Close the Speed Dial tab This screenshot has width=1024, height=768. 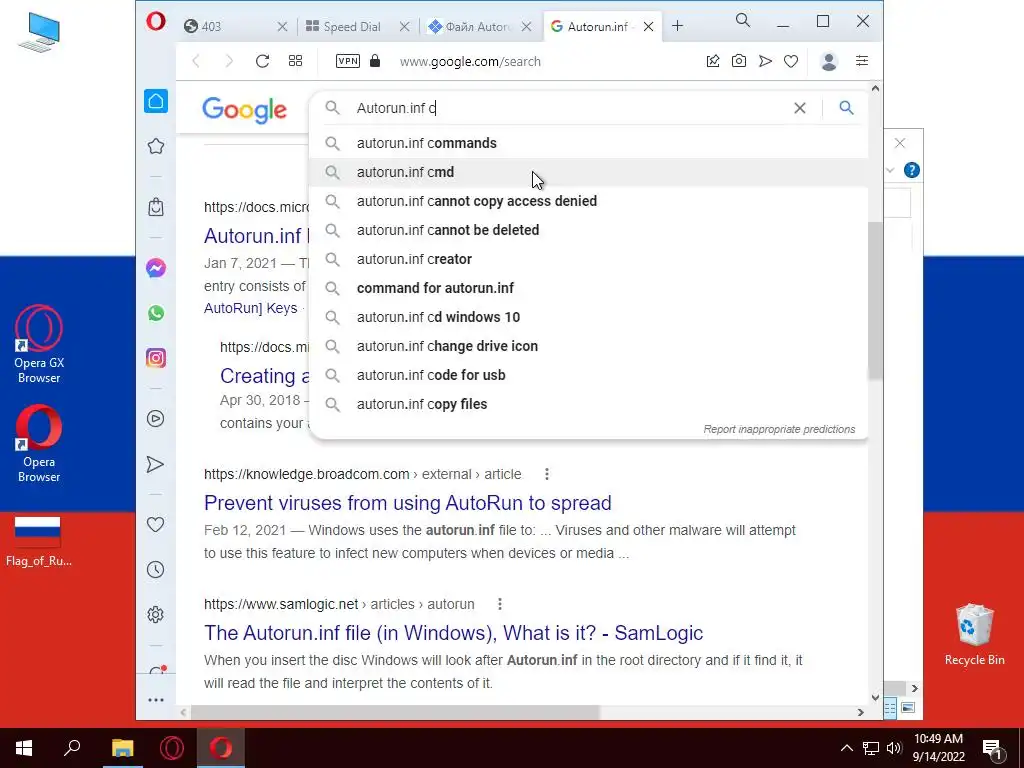[x=404, y=27]
